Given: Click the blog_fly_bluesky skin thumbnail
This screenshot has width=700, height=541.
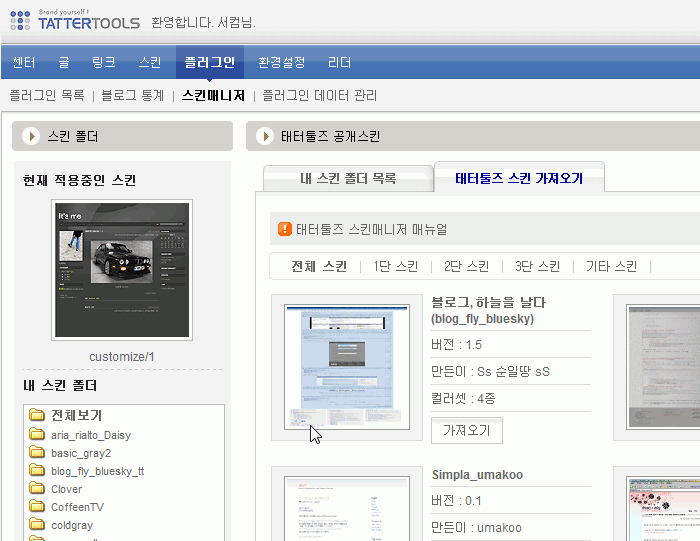Looking at the screenshot, I should click(x=347, y=367).
